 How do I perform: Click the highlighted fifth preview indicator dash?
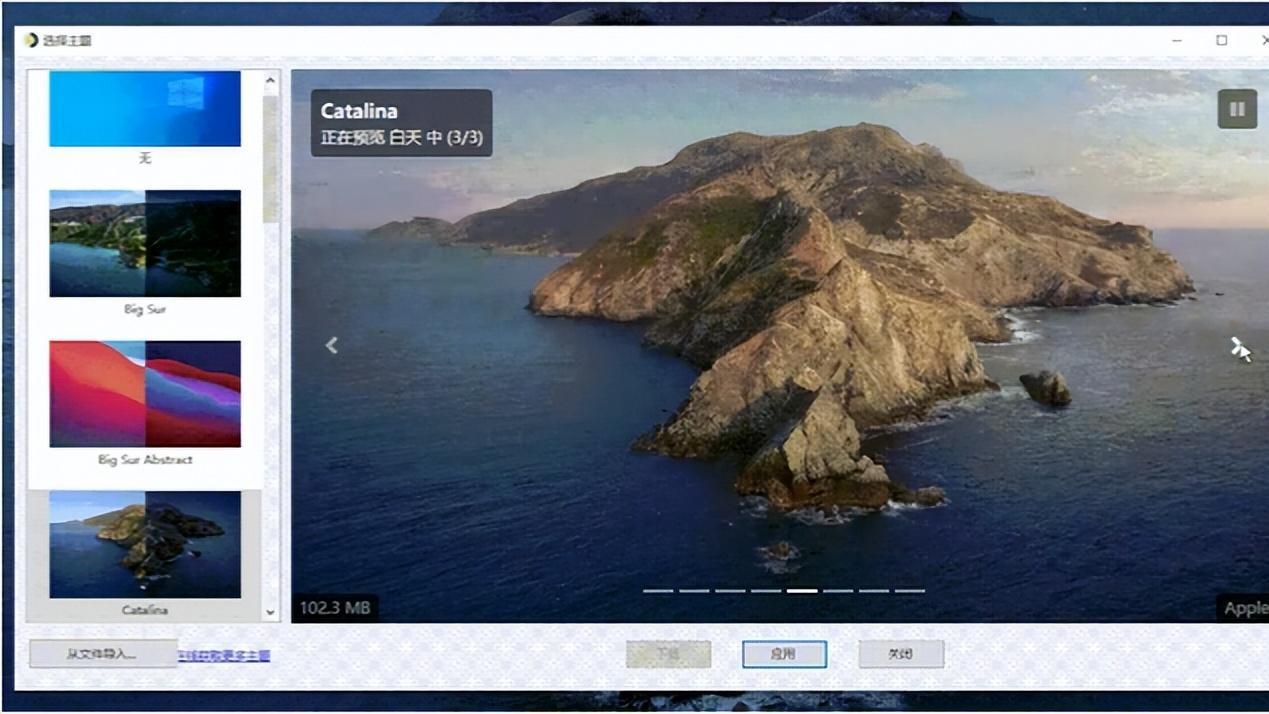[802, 591]
